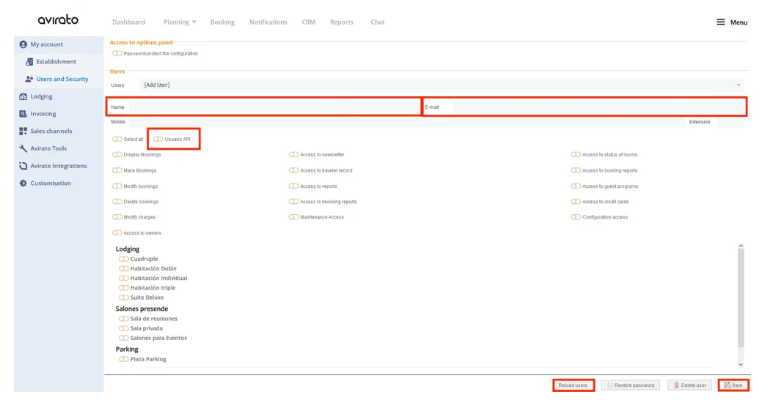Viewport: 774px width, 407px height.
Task: Click the Sales channels grid icon
Action: [23, 130]
